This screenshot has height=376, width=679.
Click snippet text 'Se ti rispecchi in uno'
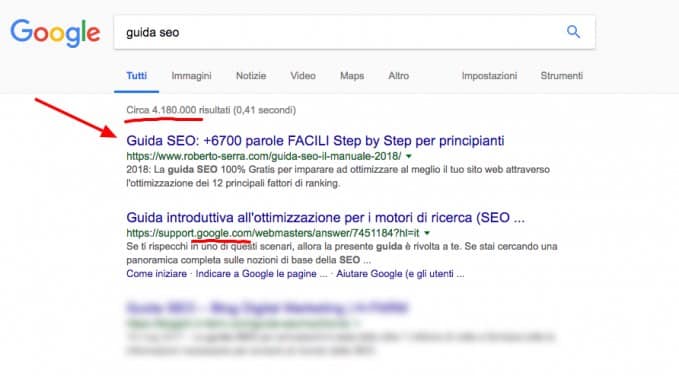(342, 253)
